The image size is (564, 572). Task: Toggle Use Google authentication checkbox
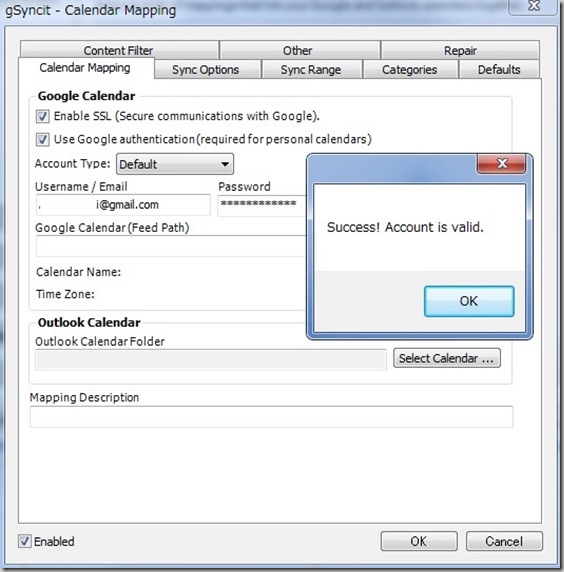pyautogui.click(x=42, y=139)
